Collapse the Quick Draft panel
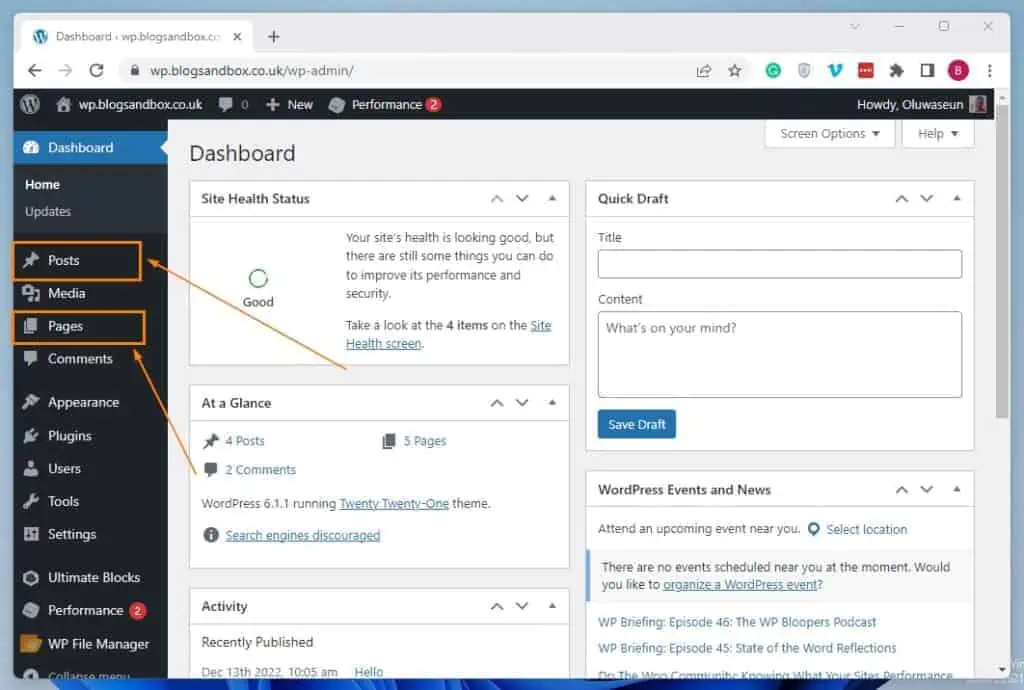The image size is (1024, 690). point(955,198)
